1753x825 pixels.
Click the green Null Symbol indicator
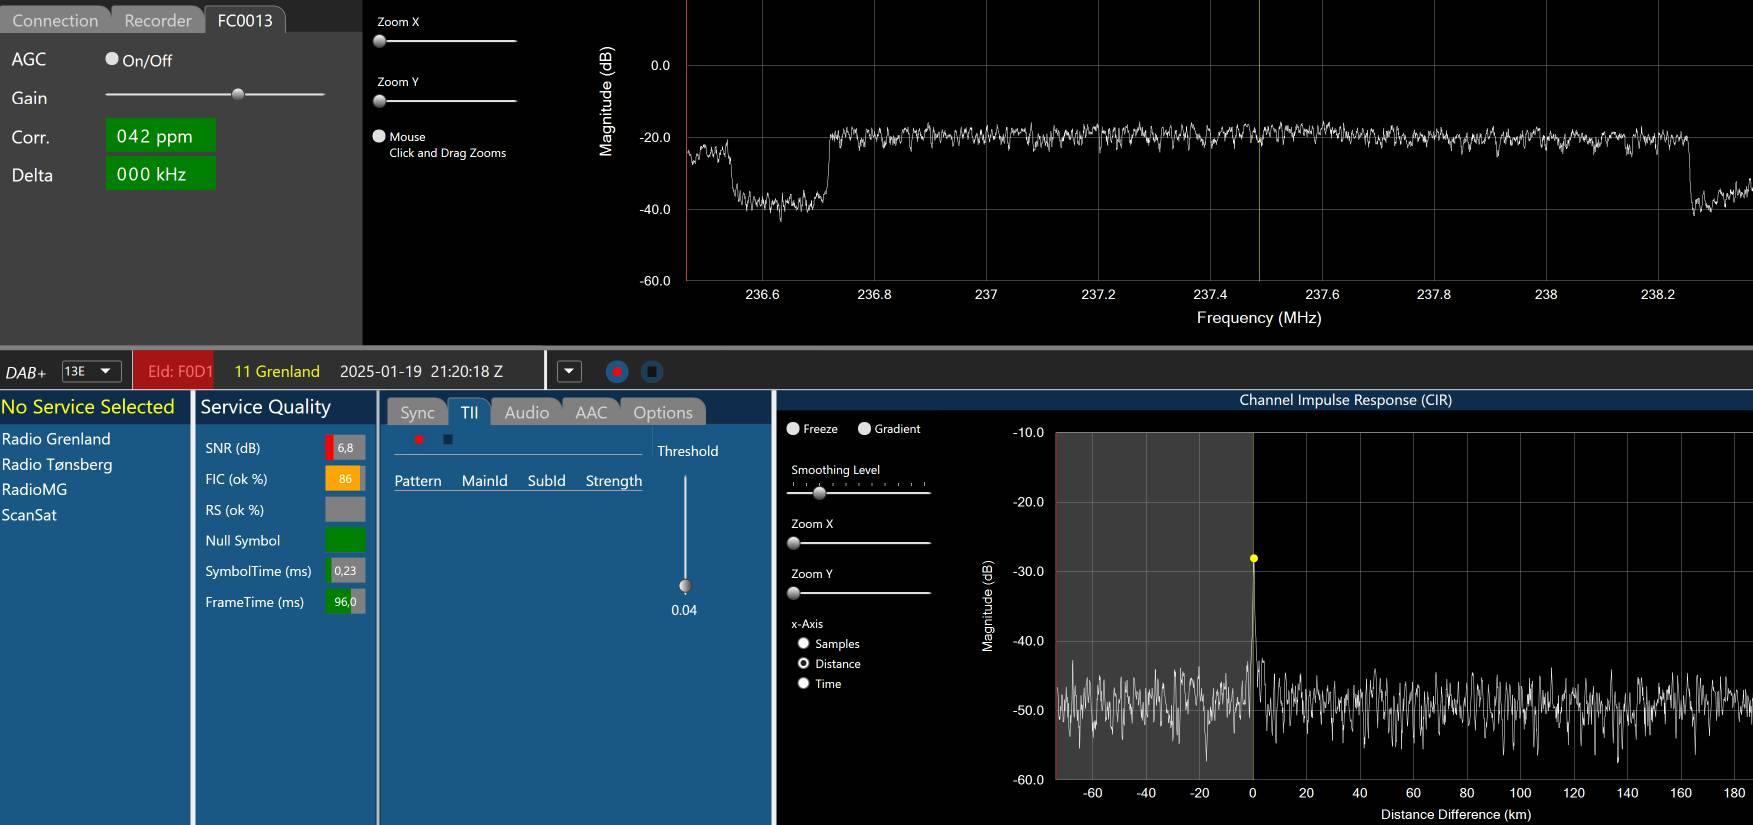point(345,540)
